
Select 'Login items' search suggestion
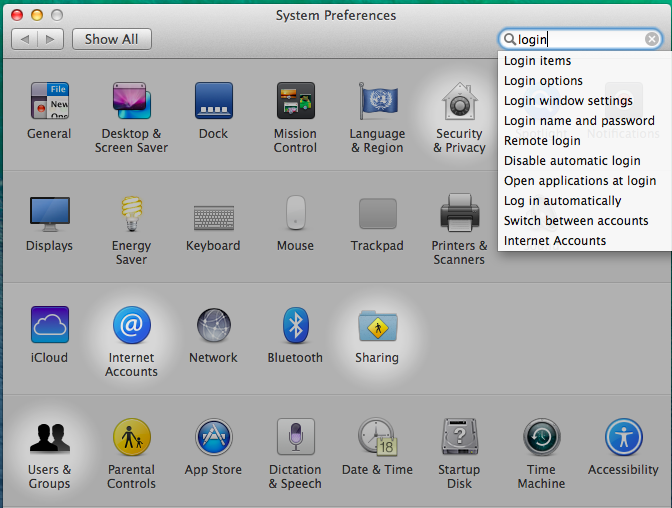[x=585, y=60]
